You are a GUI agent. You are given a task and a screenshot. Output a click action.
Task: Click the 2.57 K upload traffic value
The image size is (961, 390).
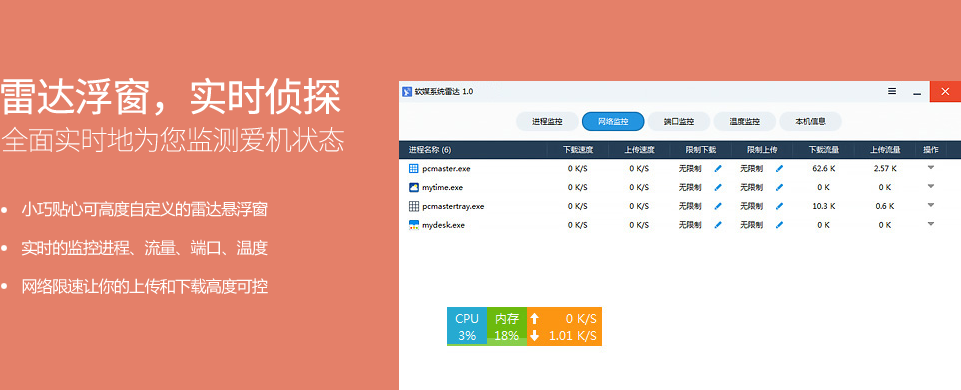(x=885, y=168)
